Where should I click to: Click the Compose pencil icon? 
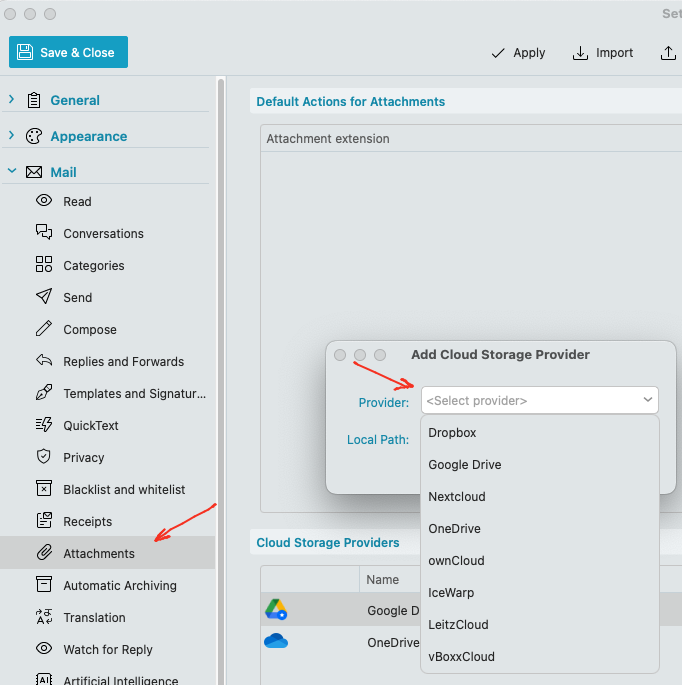tap(44, 329)
